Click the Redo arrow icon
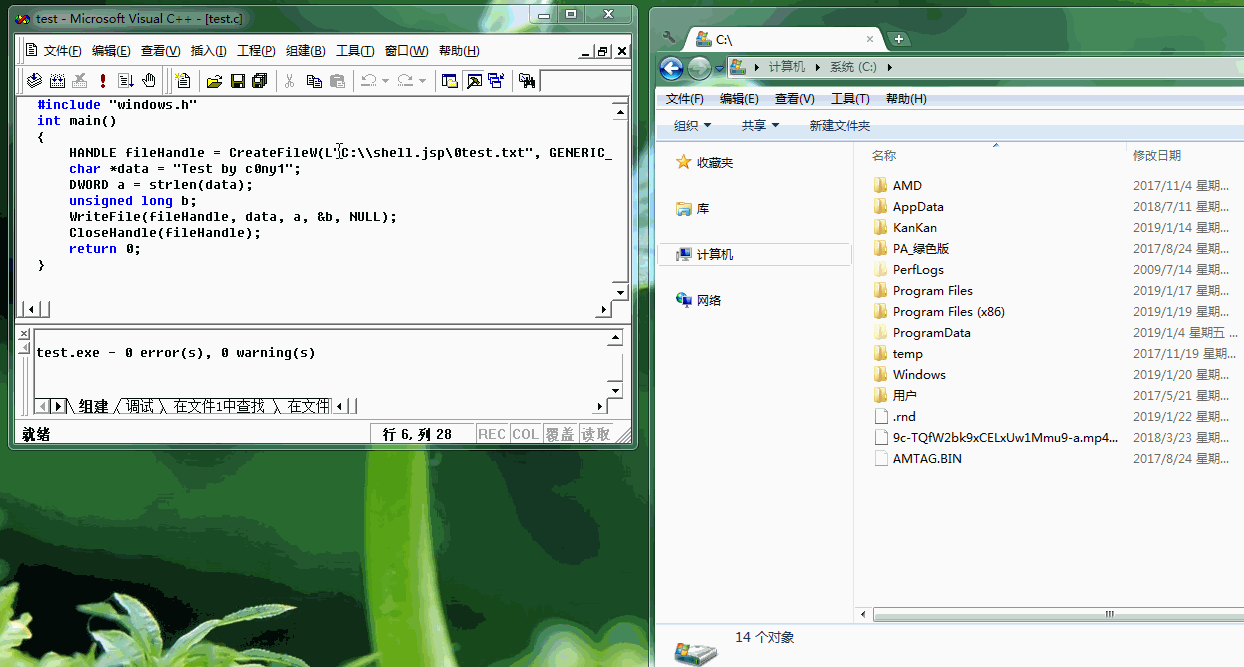The height and width of the screenshot is (667, 1244). click(404, 81)
